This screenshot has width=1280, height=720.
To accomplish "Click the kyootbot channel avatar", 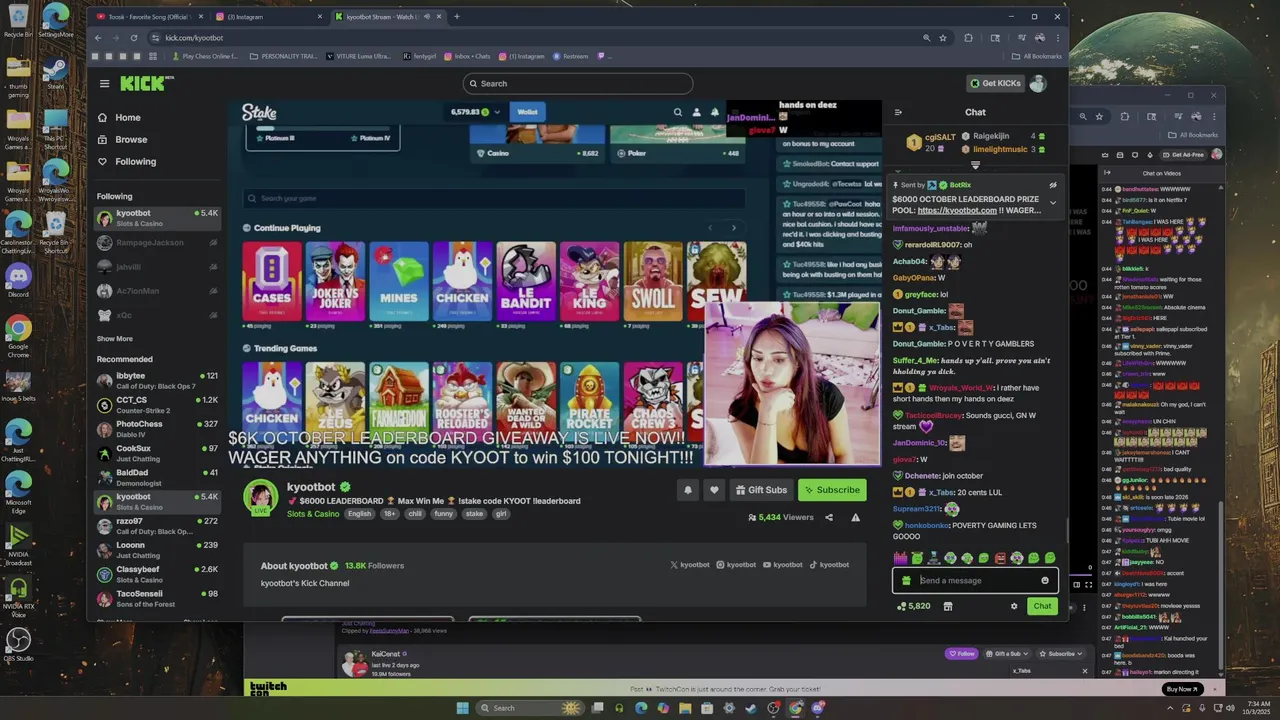I will click(261, 497).
